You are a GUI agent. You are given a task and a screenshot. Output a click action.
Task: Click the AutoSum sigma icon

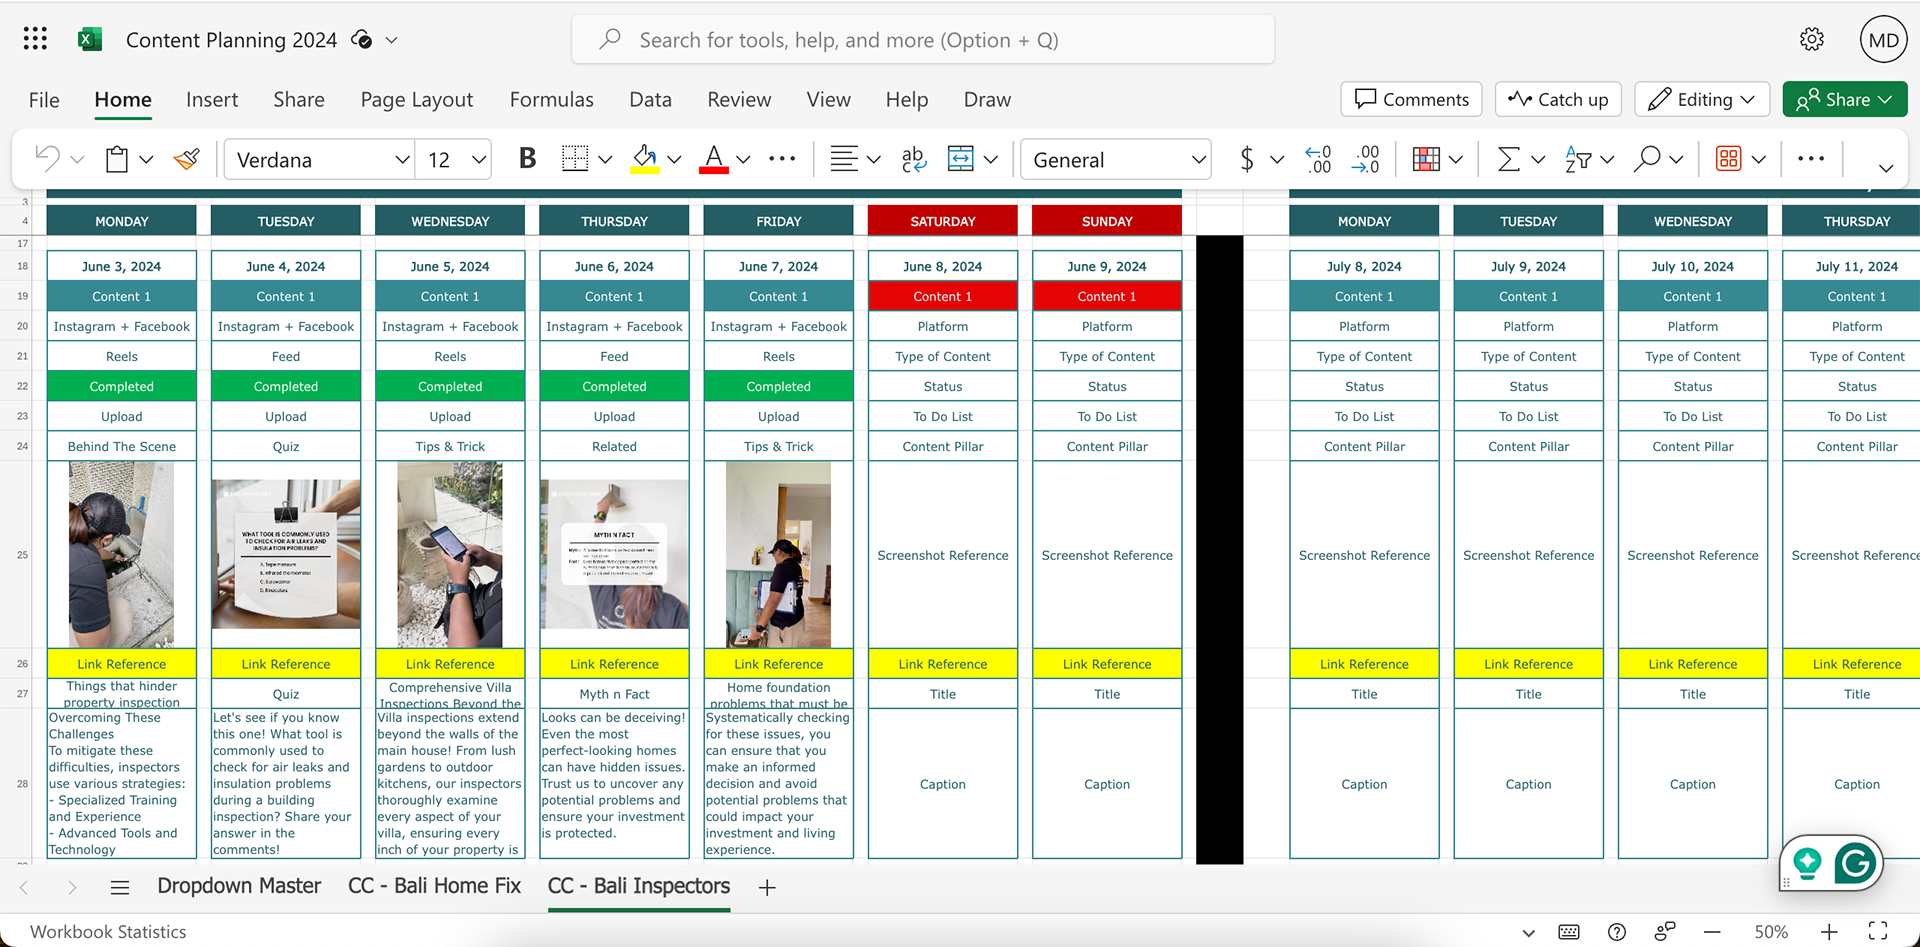[x=1508, y=159]
